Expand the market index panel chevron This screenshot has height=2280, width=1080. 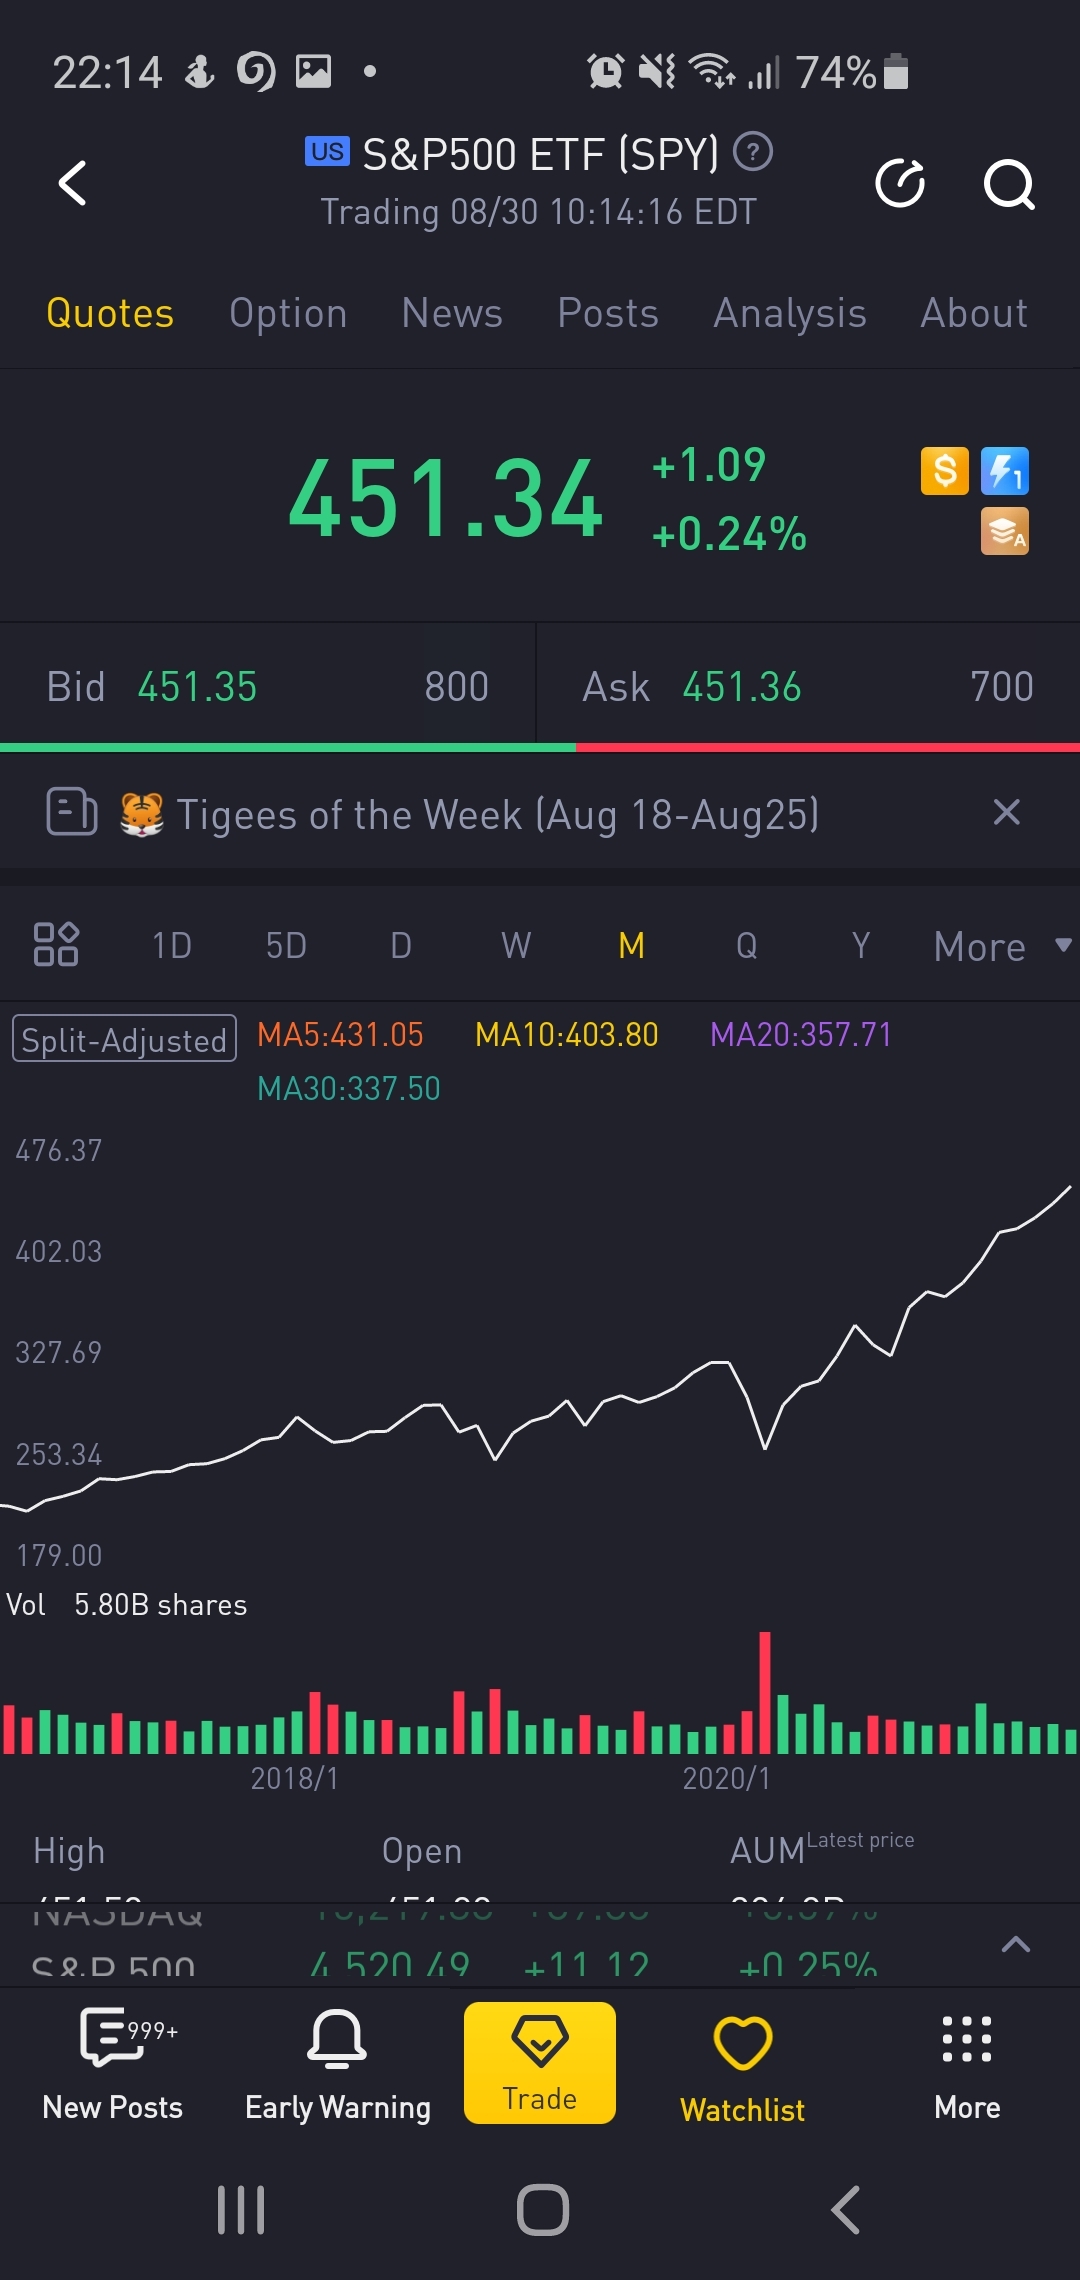1015,1944
